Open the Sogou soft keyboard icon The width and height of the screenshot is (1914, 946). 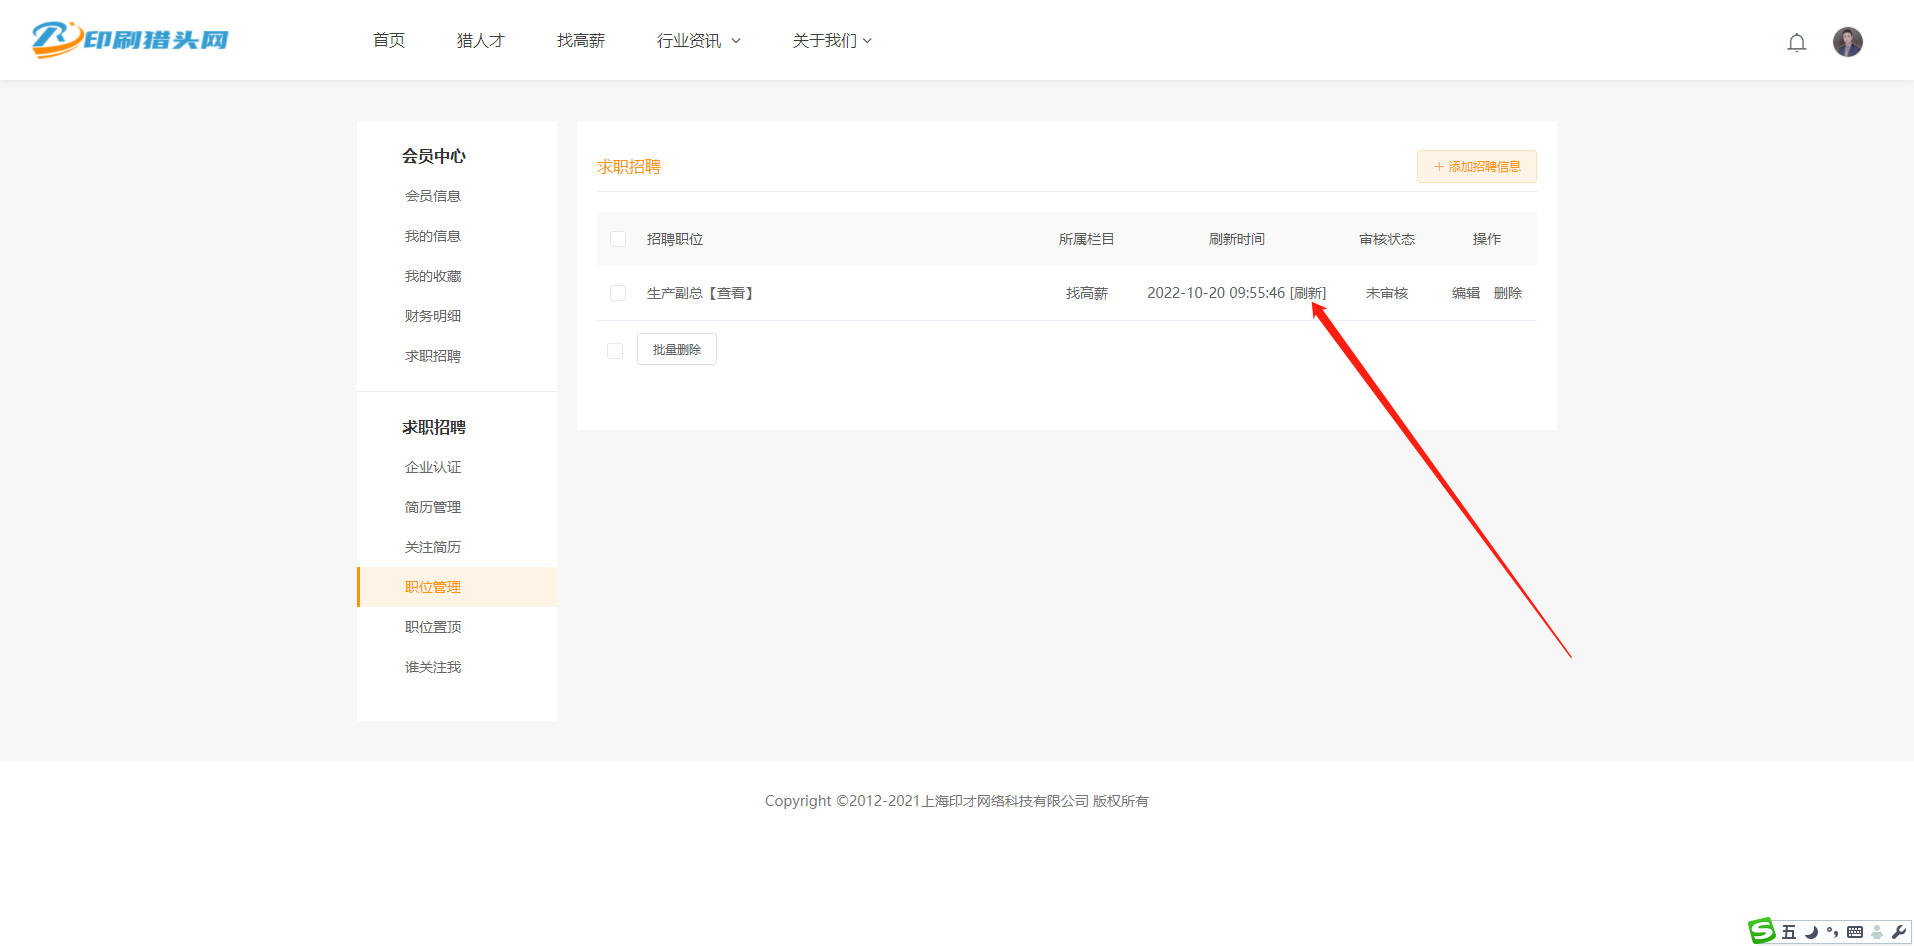(1855, 932)
